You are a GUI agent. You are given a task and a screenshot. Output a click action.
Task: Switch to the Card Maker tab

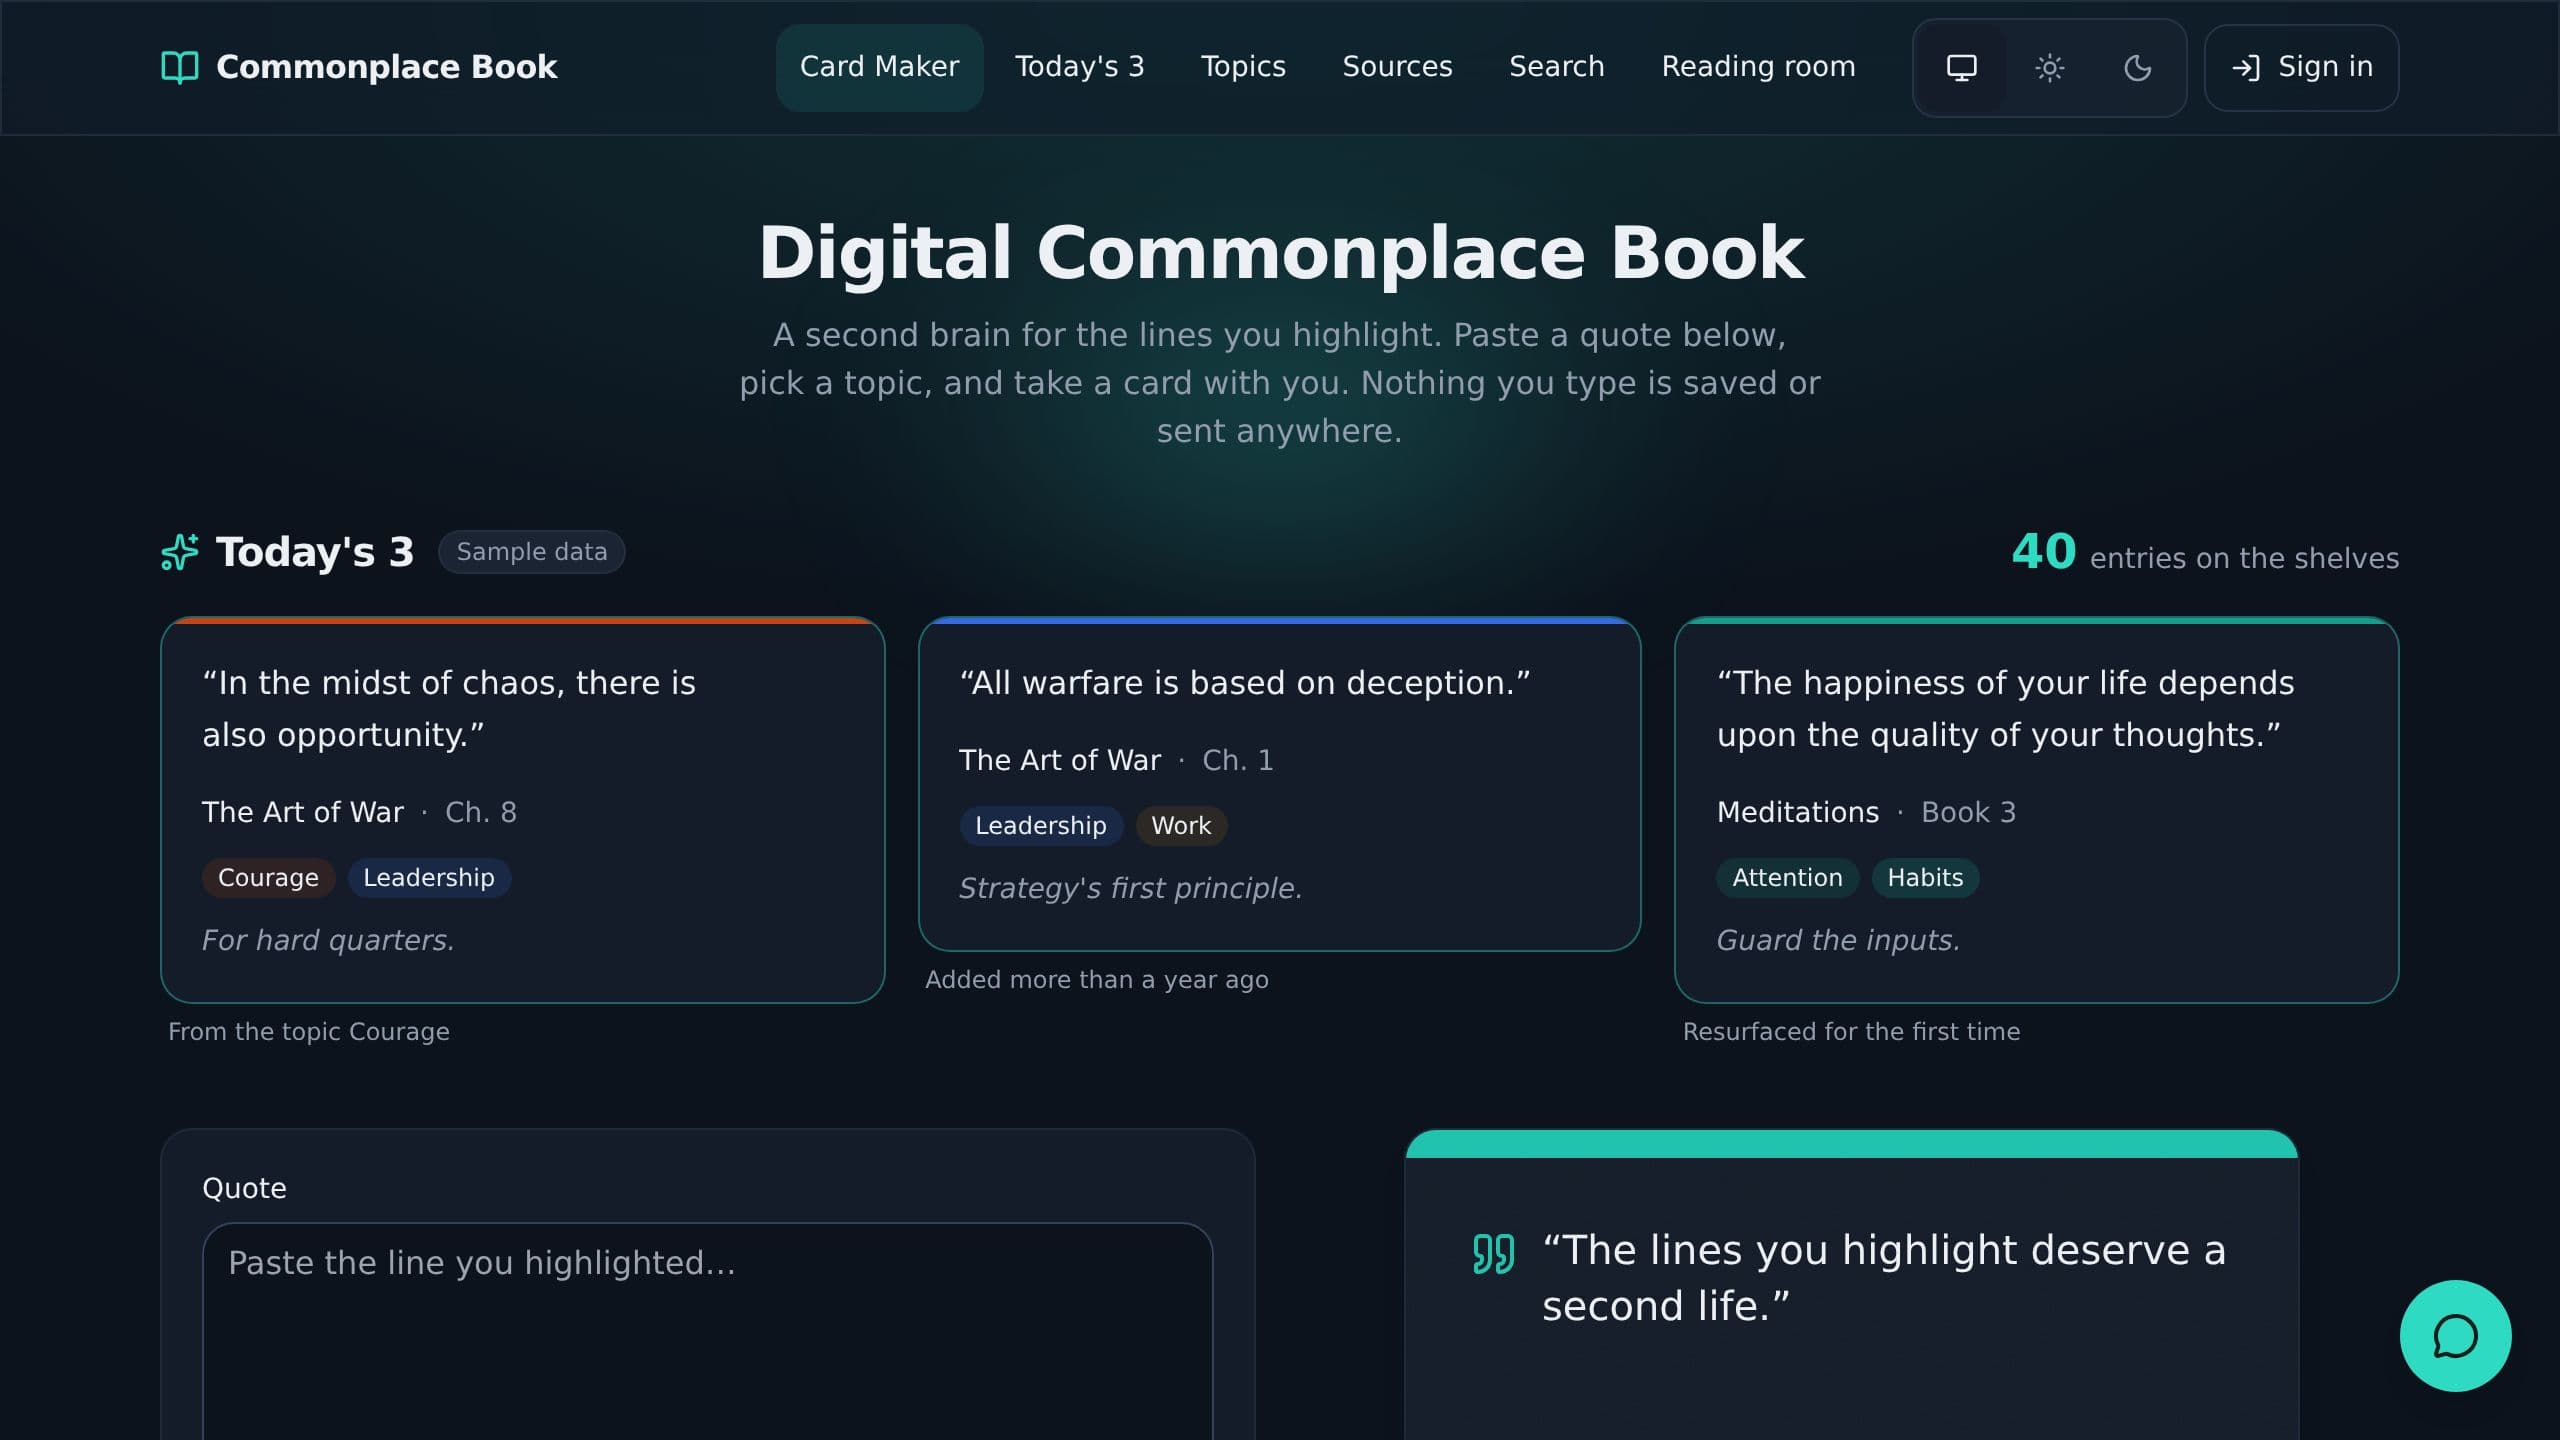coord(879,67)
